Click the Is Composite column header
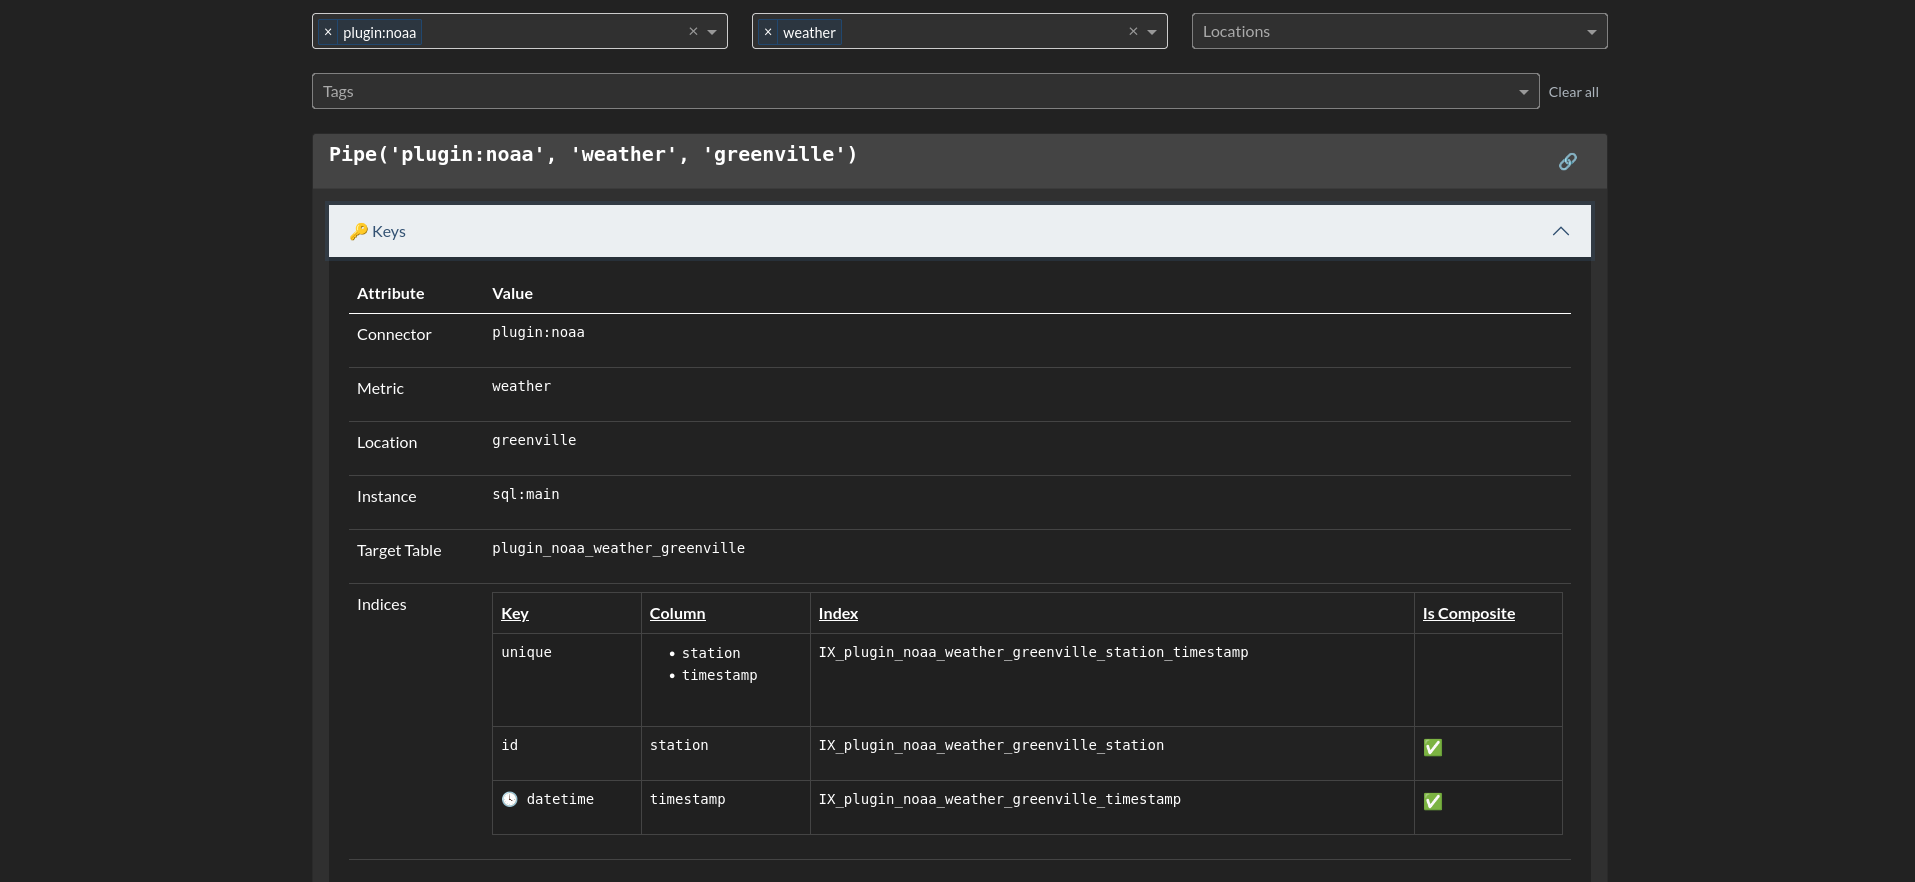 pyautogui.click(x=1468, y=613)
